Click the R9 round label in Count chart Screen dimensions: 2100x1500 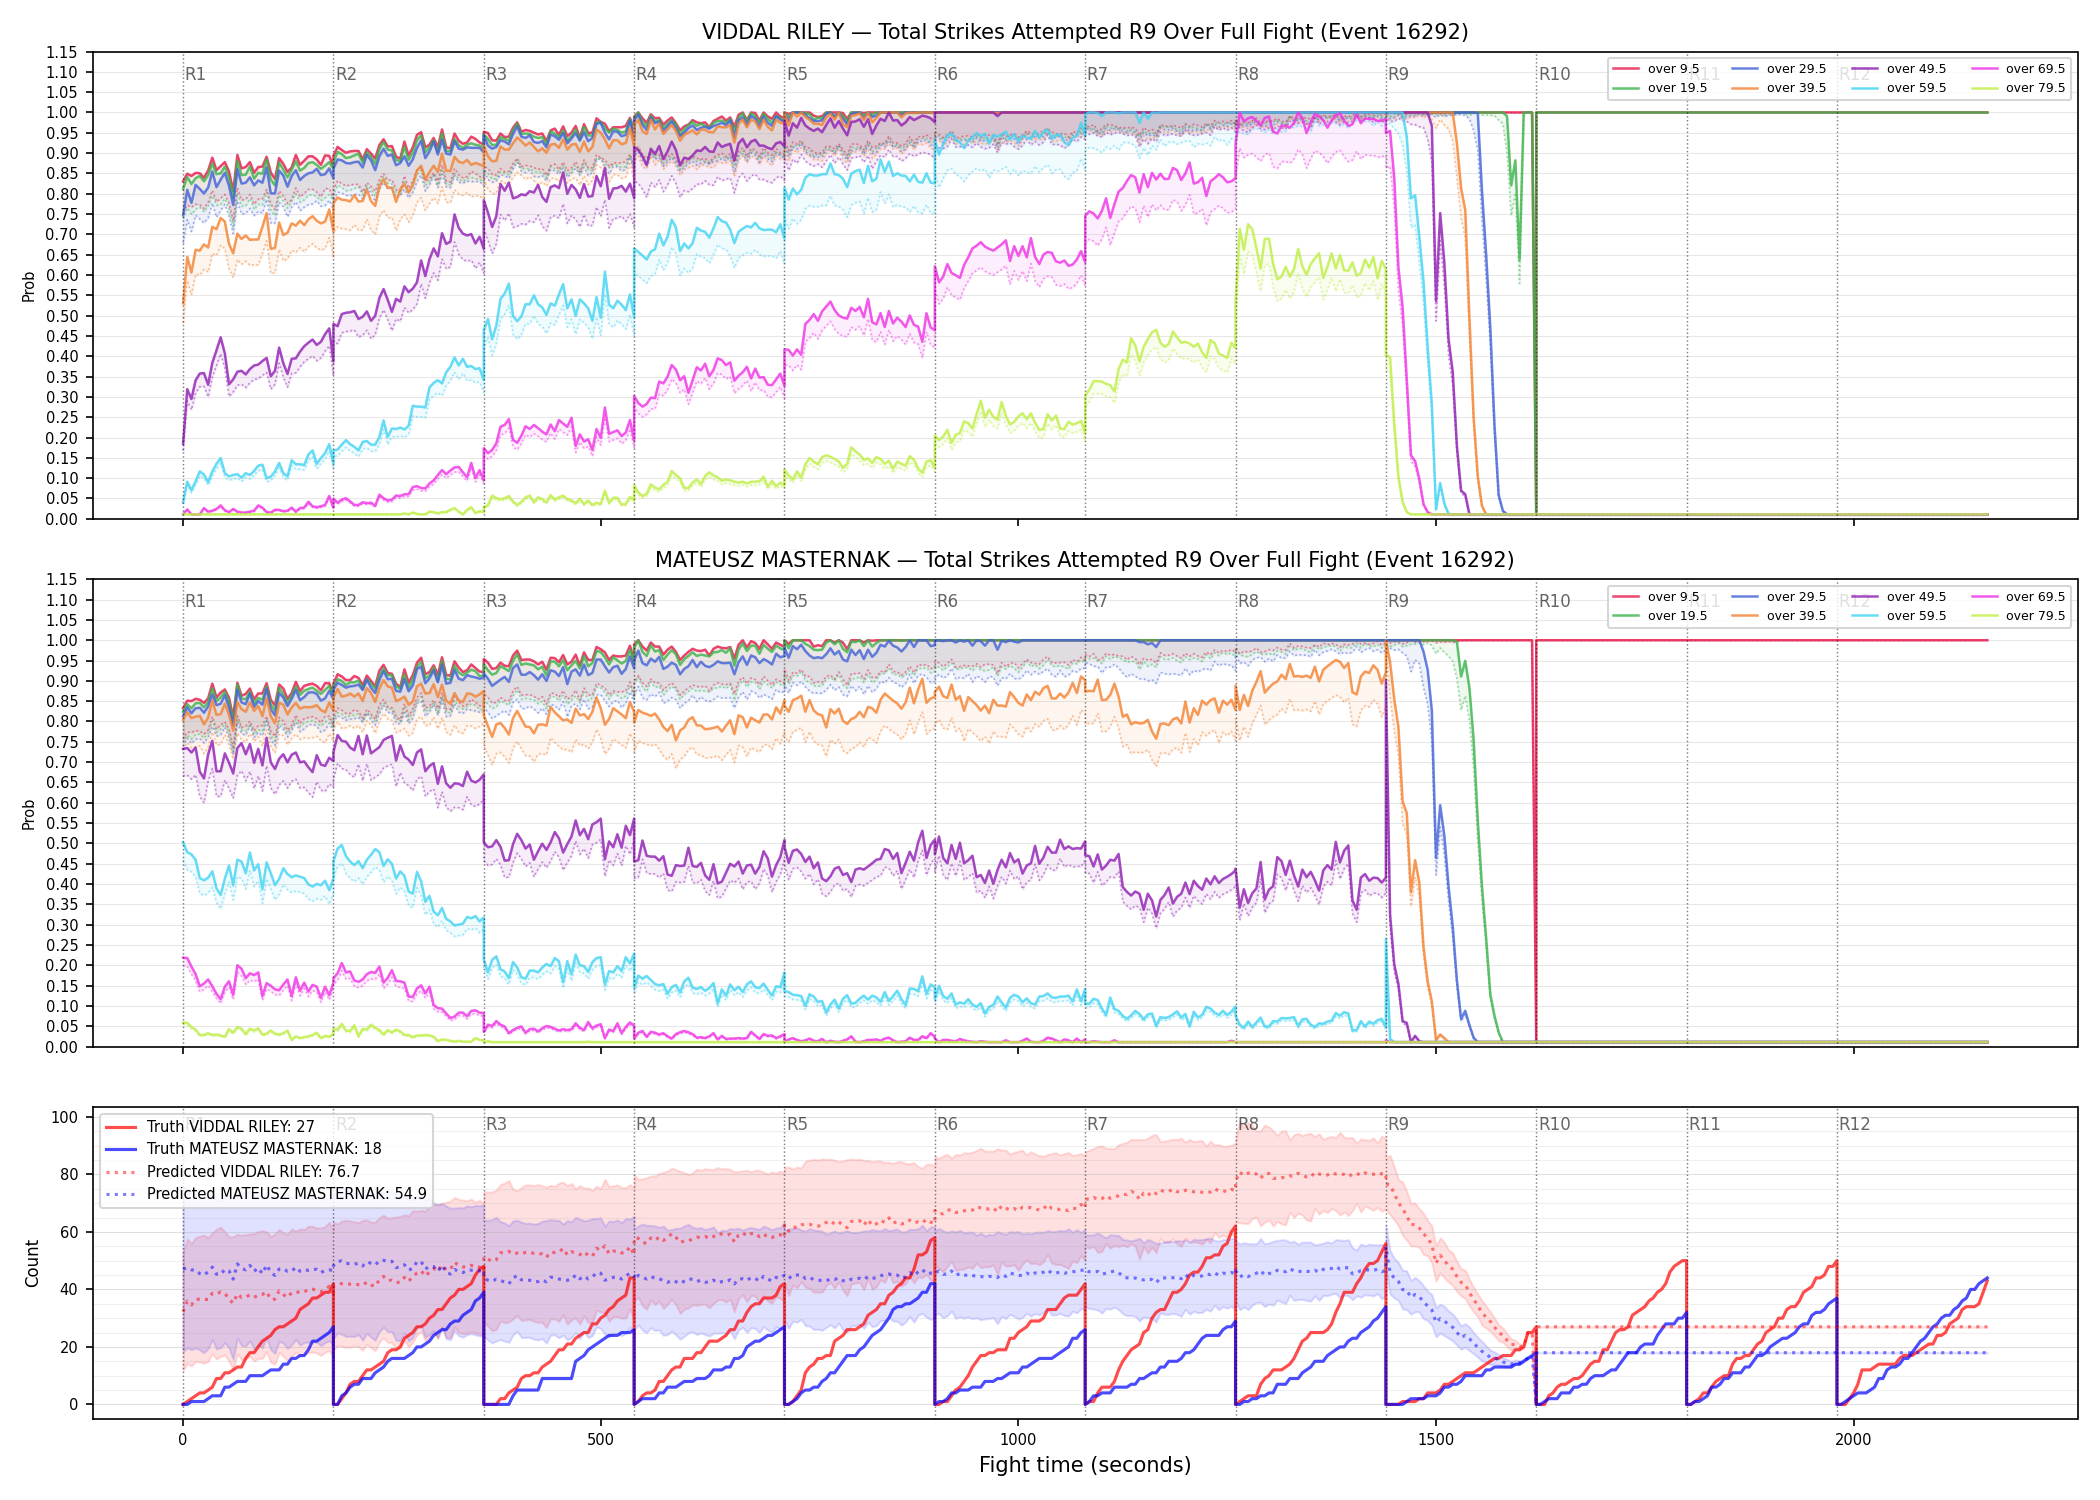[1398, 1124]
